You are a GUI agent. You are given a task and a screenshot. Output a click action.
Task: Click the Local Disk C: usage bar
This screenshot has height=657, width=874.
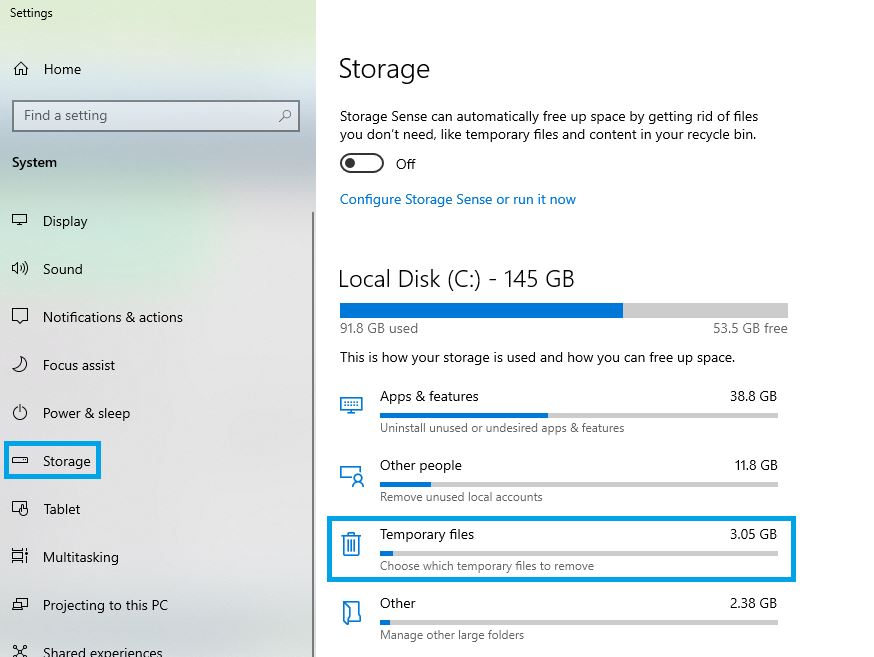pyautogui.click(x=564, y=310)
